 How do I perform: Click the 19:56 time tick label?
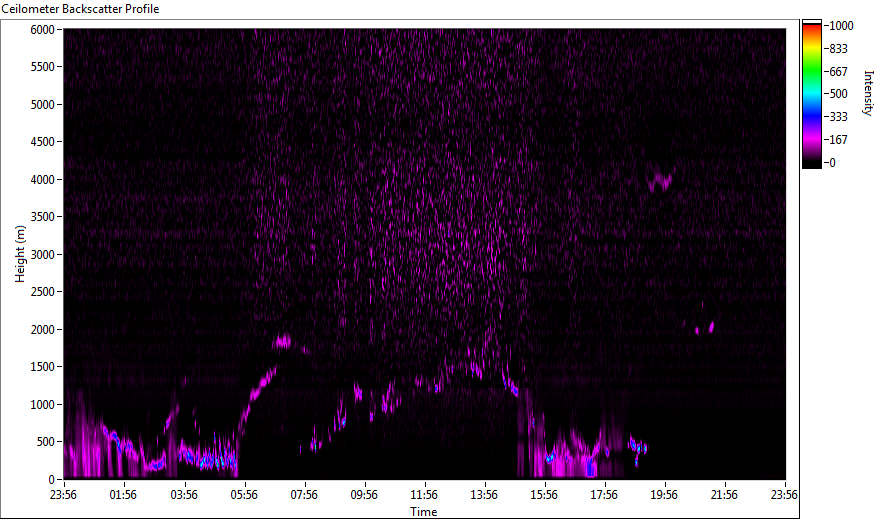pos(664,495)
